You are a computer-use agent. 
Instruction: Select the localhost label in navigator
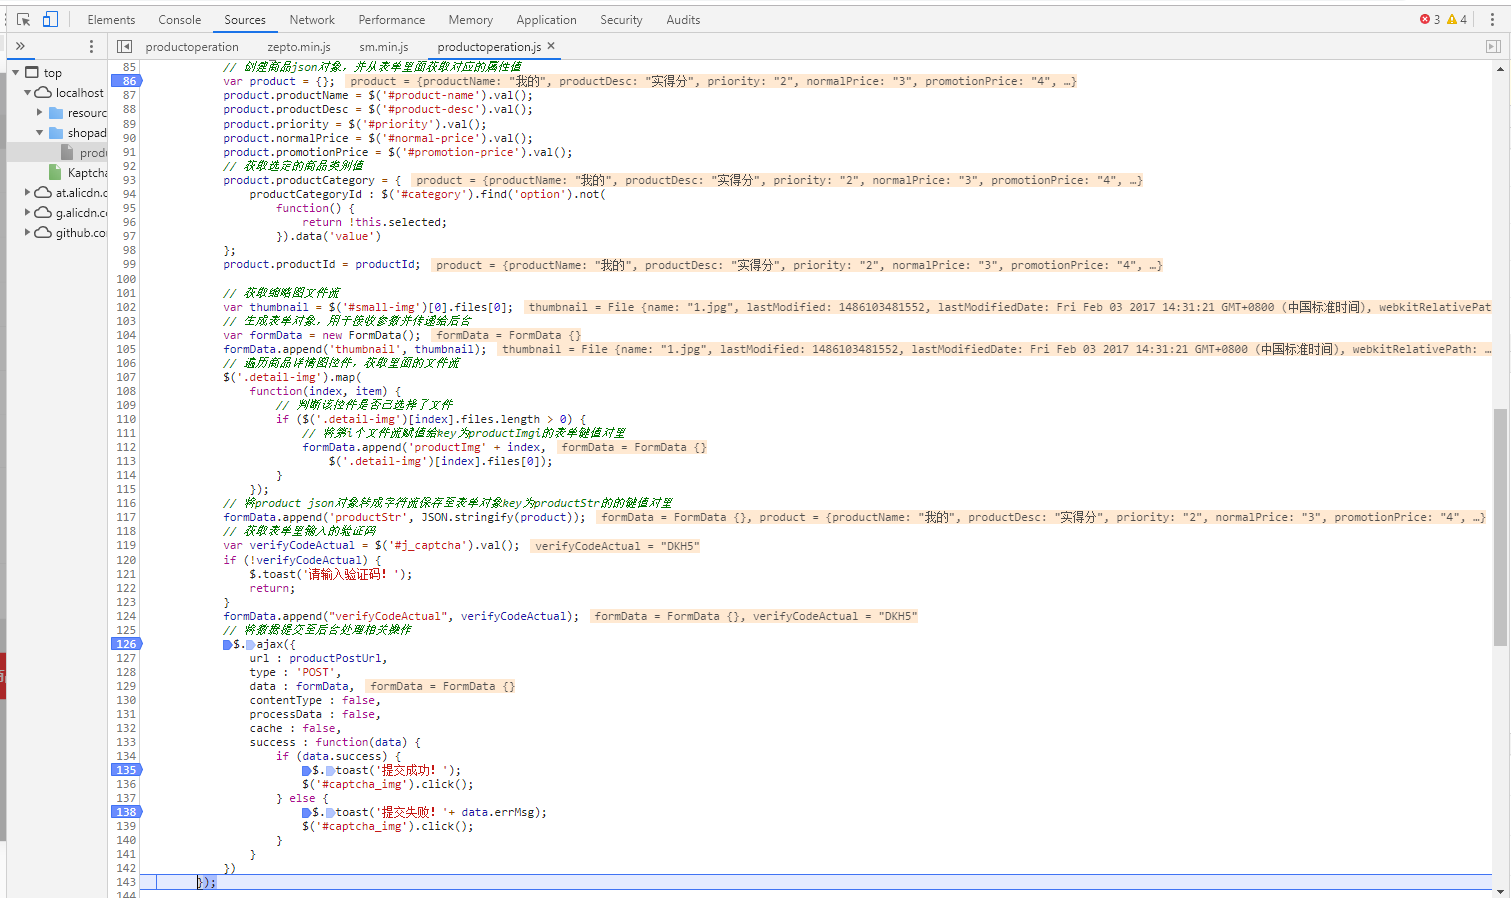click(x=80, y=92)
